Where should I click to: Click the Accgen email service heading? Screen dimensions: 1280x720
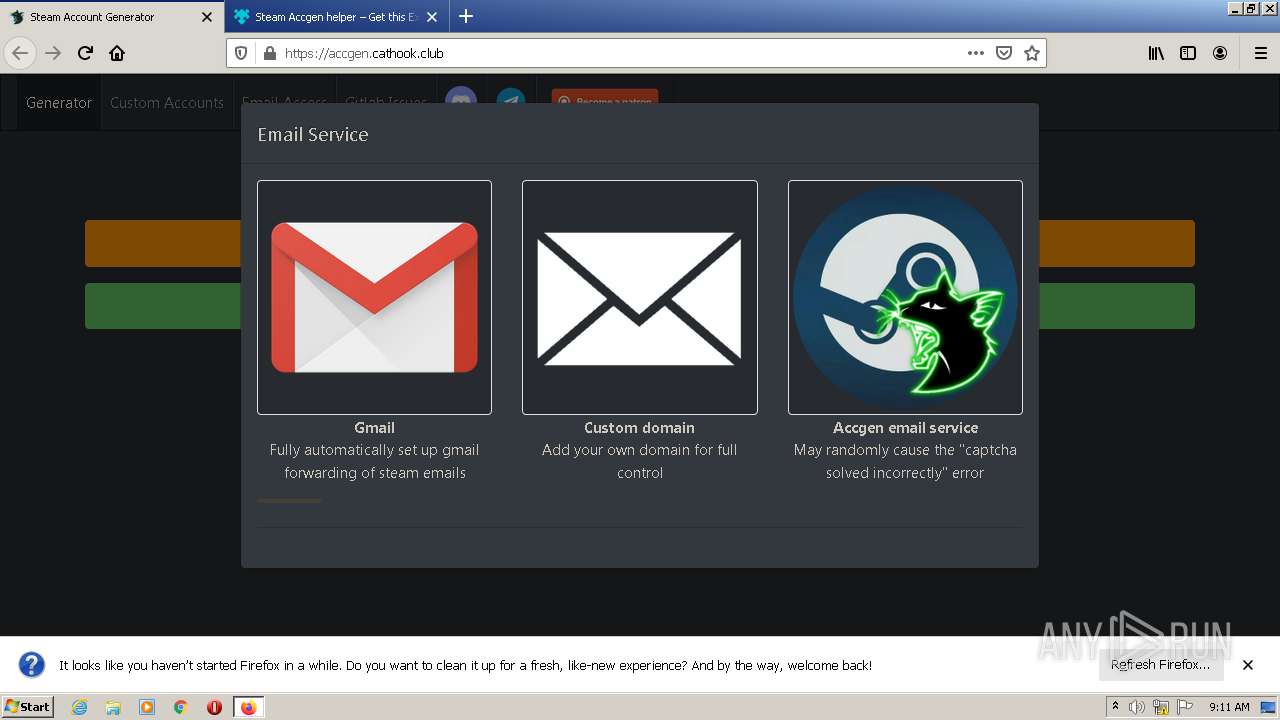[x=905, y=428]
